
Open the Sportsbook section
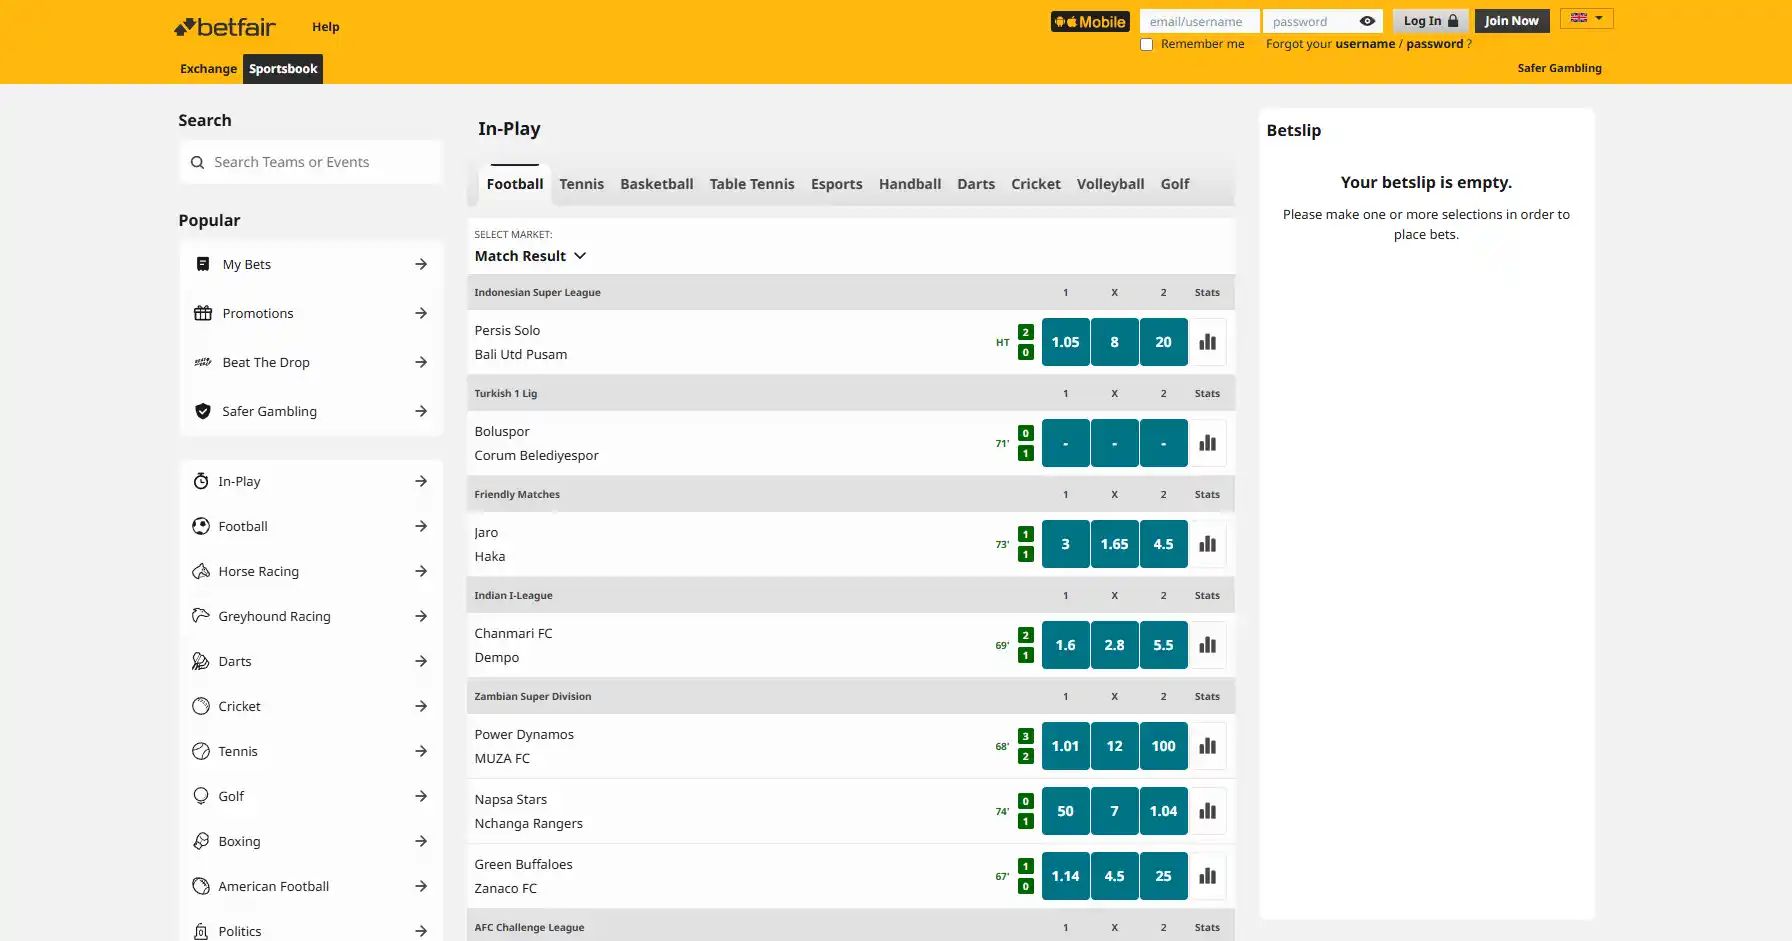[x=283, y=69]
